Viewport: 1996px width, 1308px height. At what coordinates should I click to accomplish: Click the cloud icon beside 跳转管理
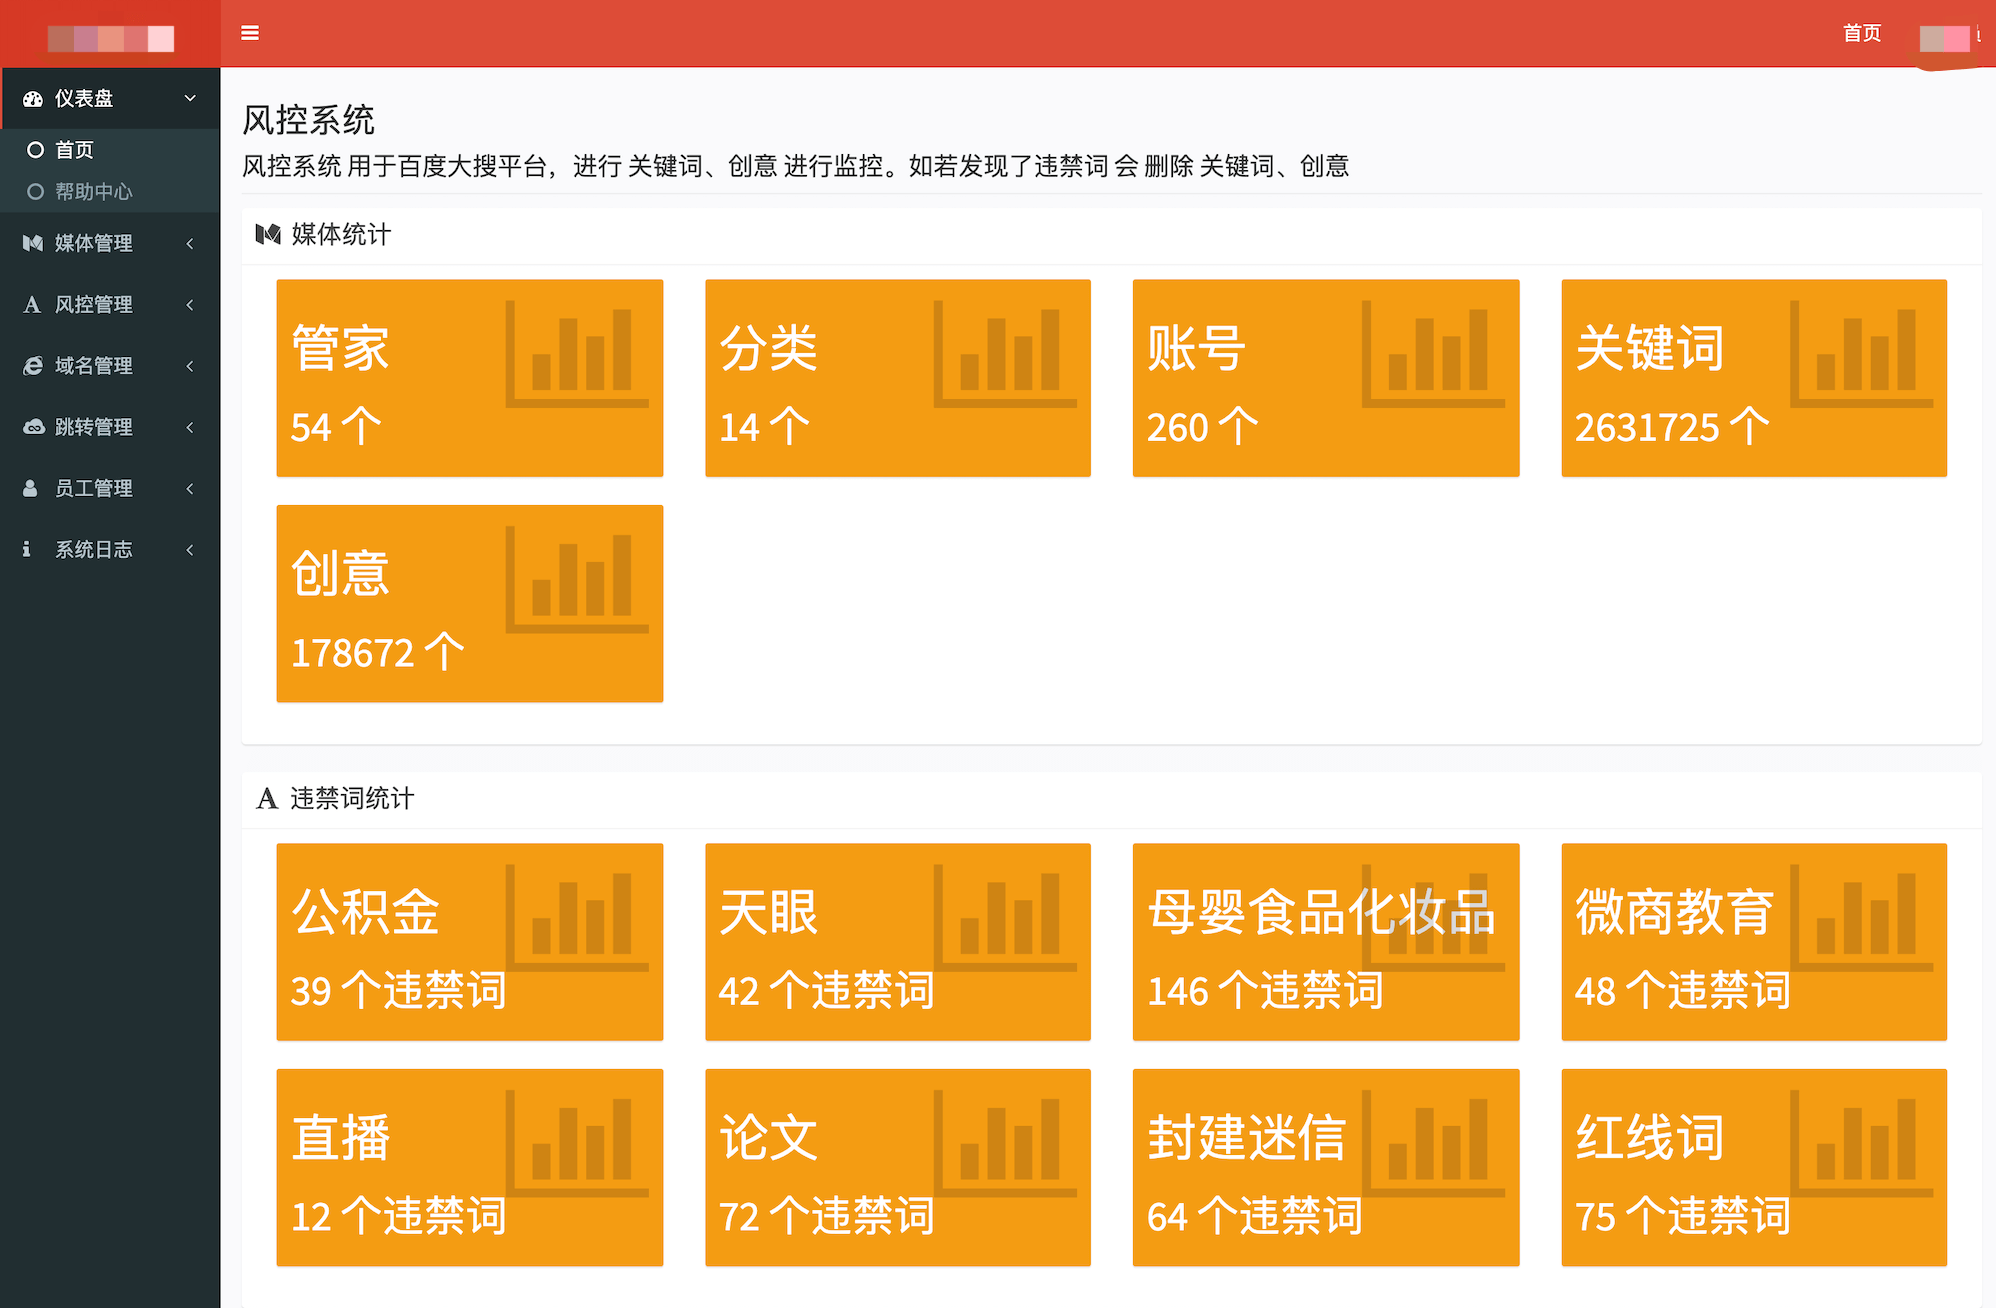point(33,427)
